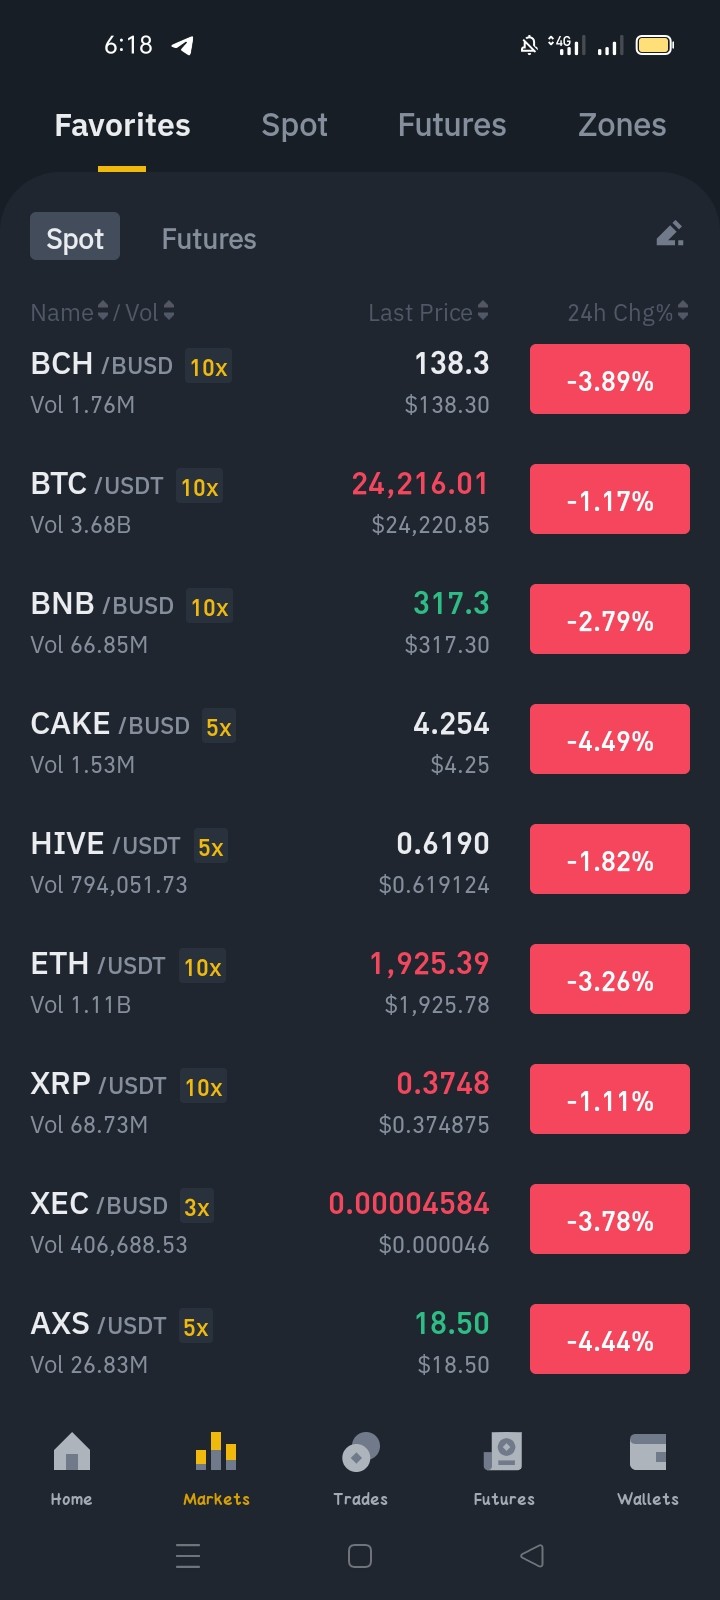
Task: Sort list by Last Price arrows
Action: pyautogui.click(x=483, y=311)
